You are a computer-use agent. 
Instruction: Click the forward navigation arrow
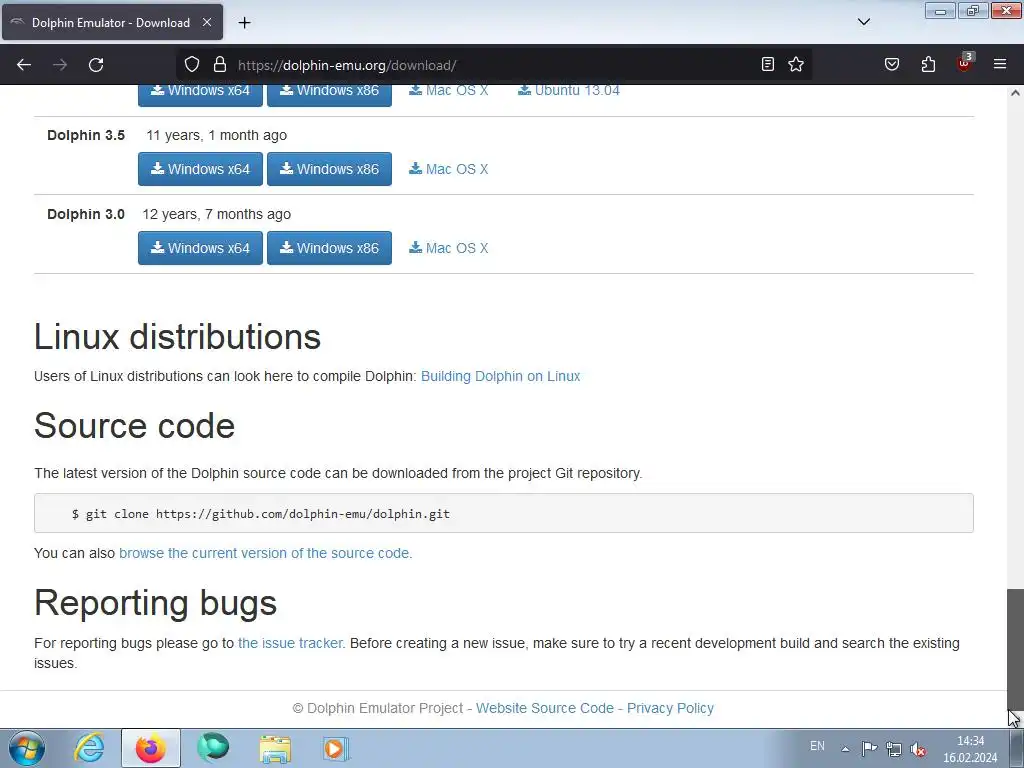point(60,65)
